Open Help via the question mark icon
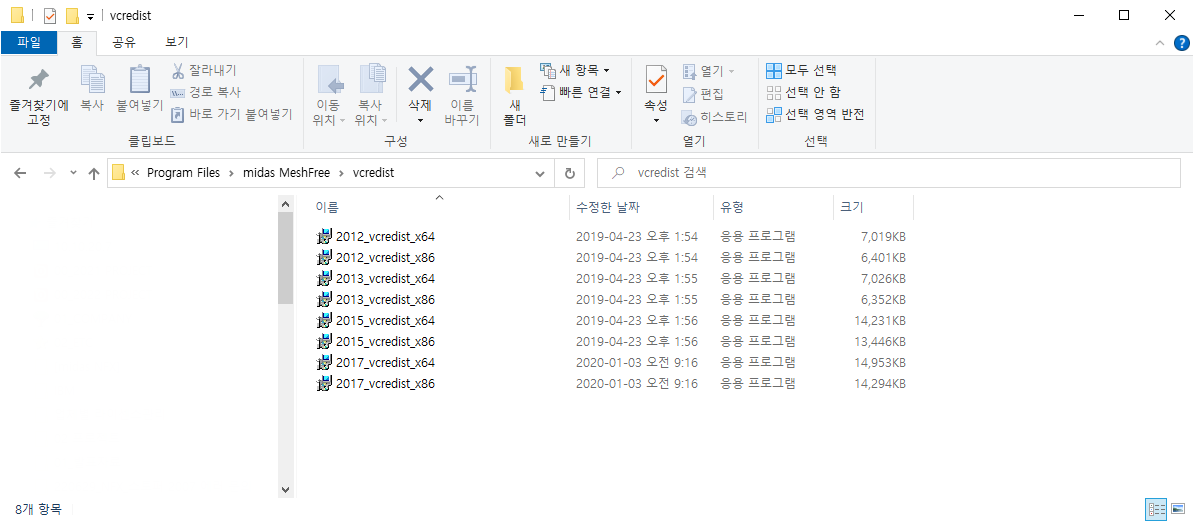This screenshot has width=1194, height=522. click(x=1181, y=43)
